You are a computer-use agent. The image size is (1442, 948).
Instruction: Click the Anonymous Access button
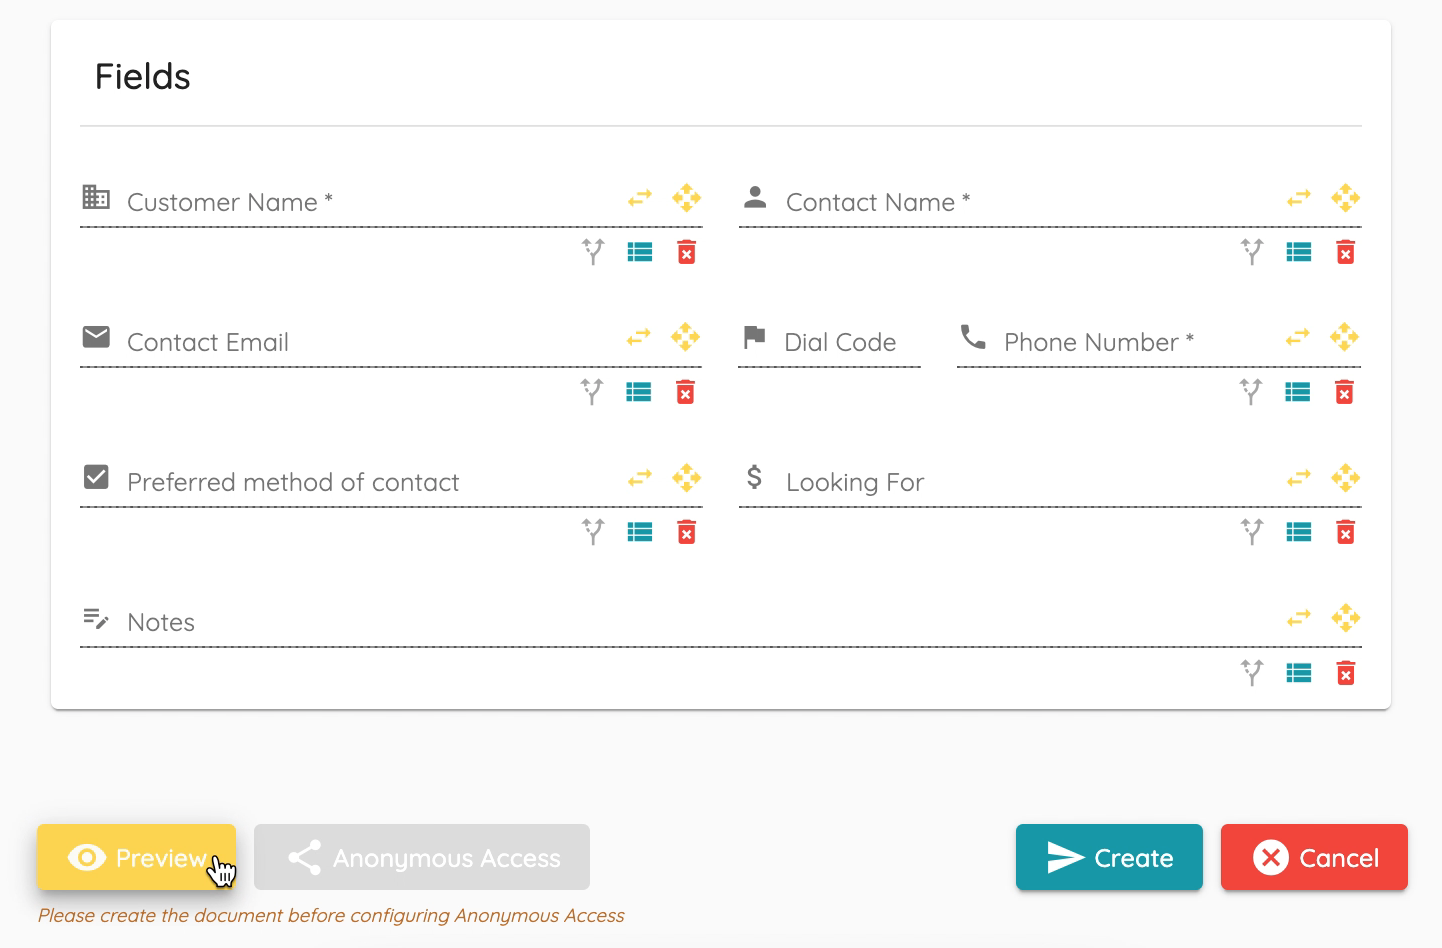tap(422, 857)
